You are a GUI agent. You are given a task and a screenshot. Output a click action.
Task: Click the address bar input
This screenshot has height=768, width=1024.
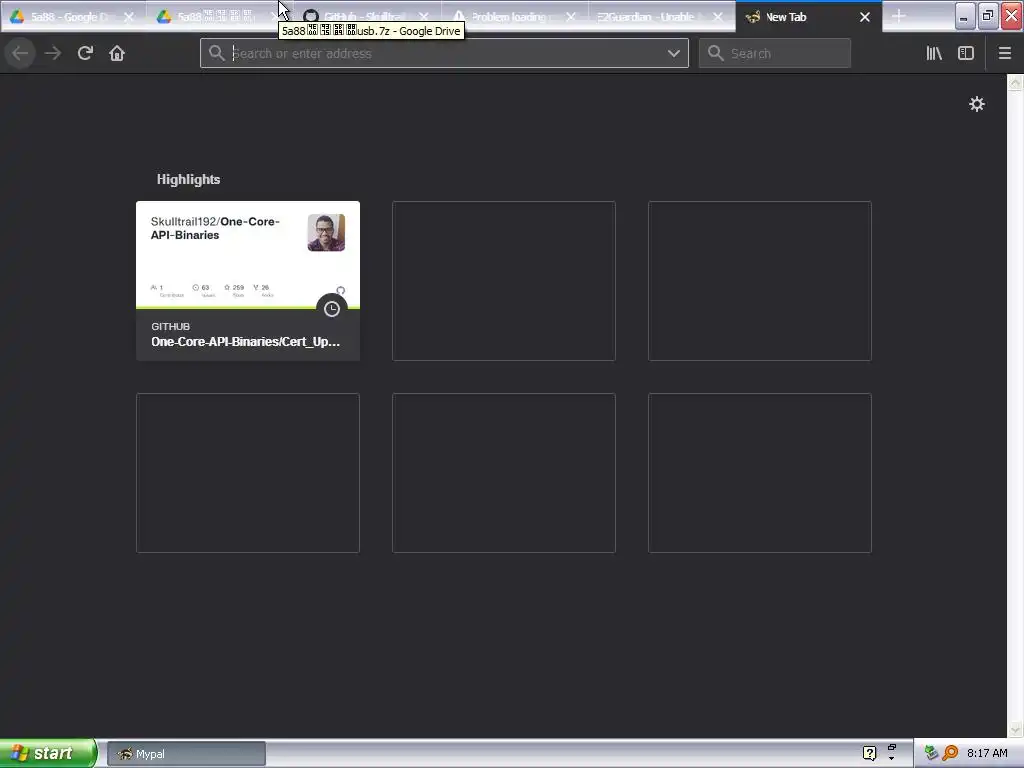click(x=444, y=53)
